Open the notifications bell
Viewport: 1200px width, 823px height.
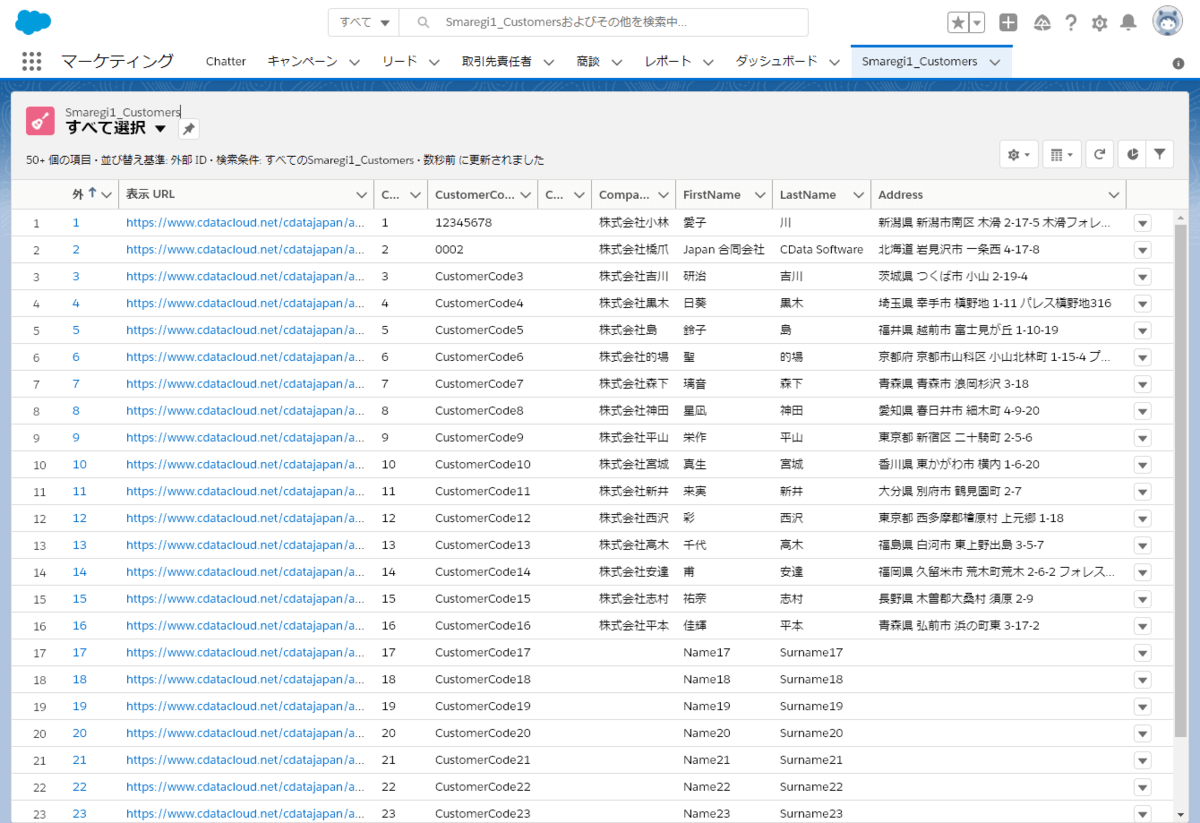click(1128, 22)
